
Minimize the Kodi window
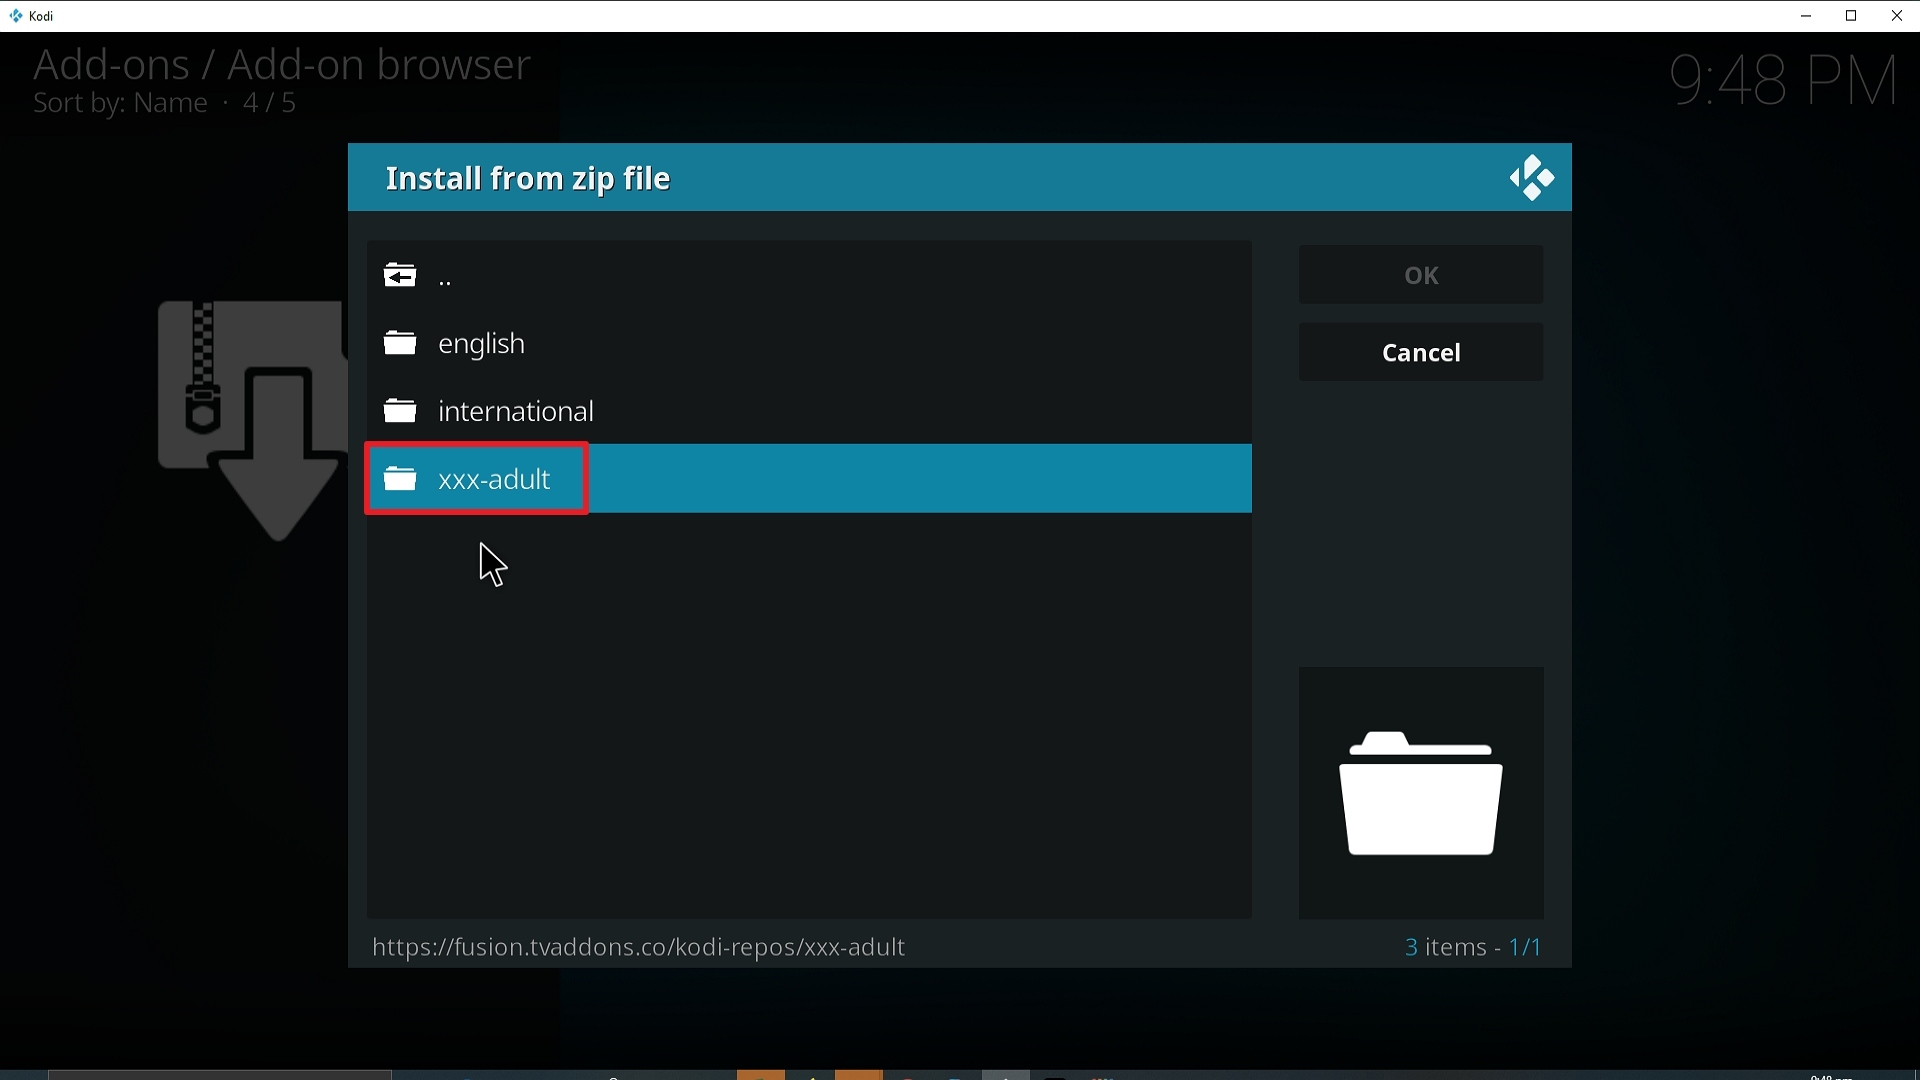click(1807, 16)
